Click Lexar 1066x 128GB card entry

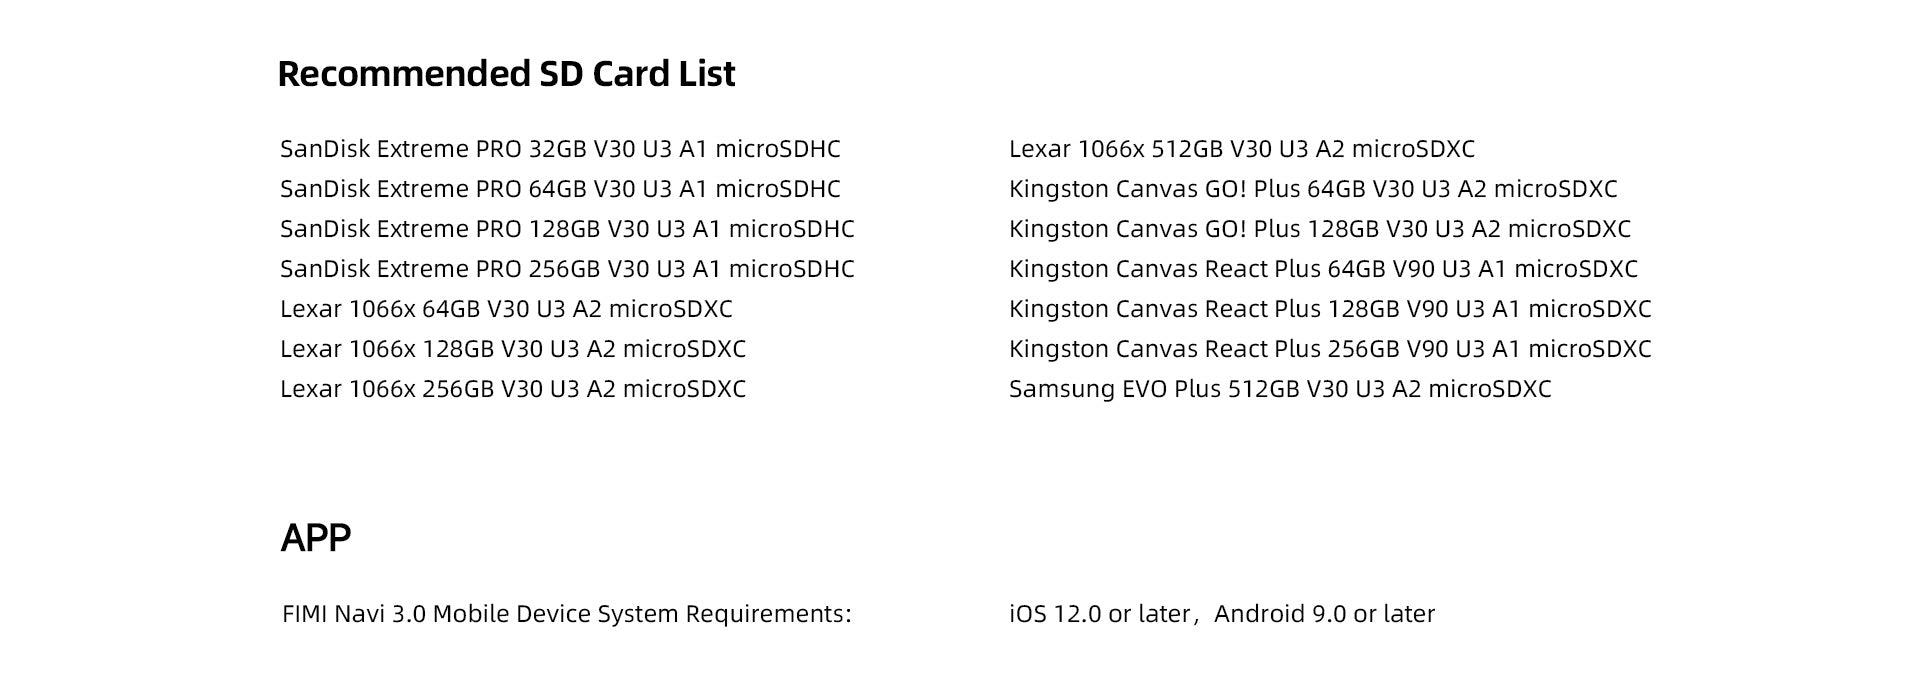[x=513, y=349]
